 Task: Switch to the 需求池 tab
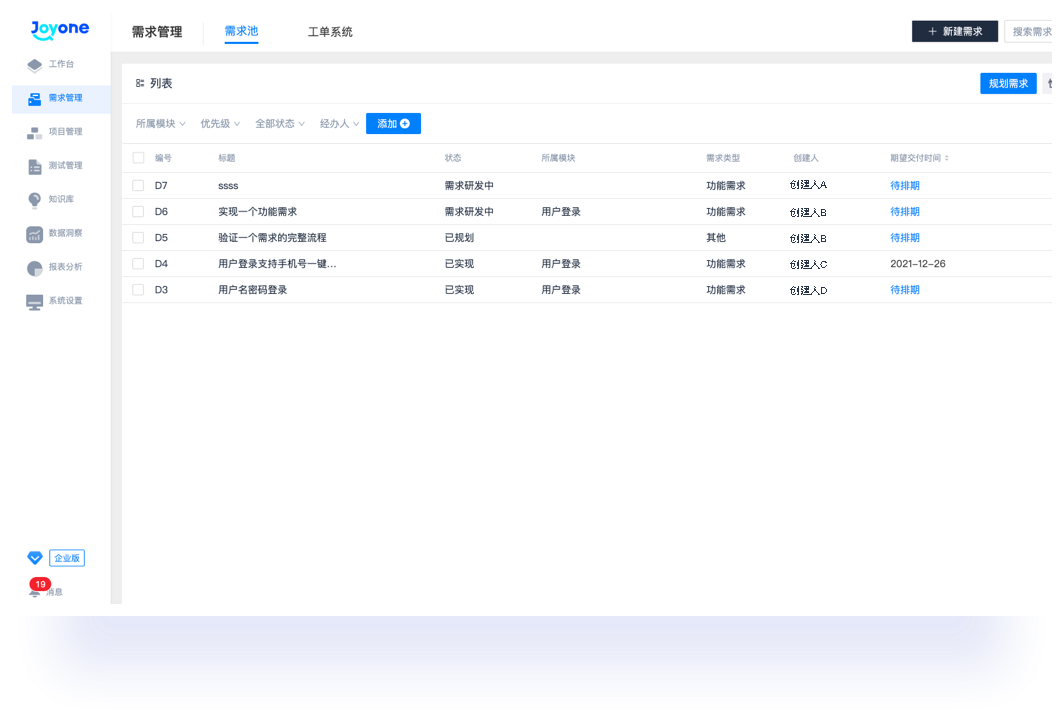point(242,31)
